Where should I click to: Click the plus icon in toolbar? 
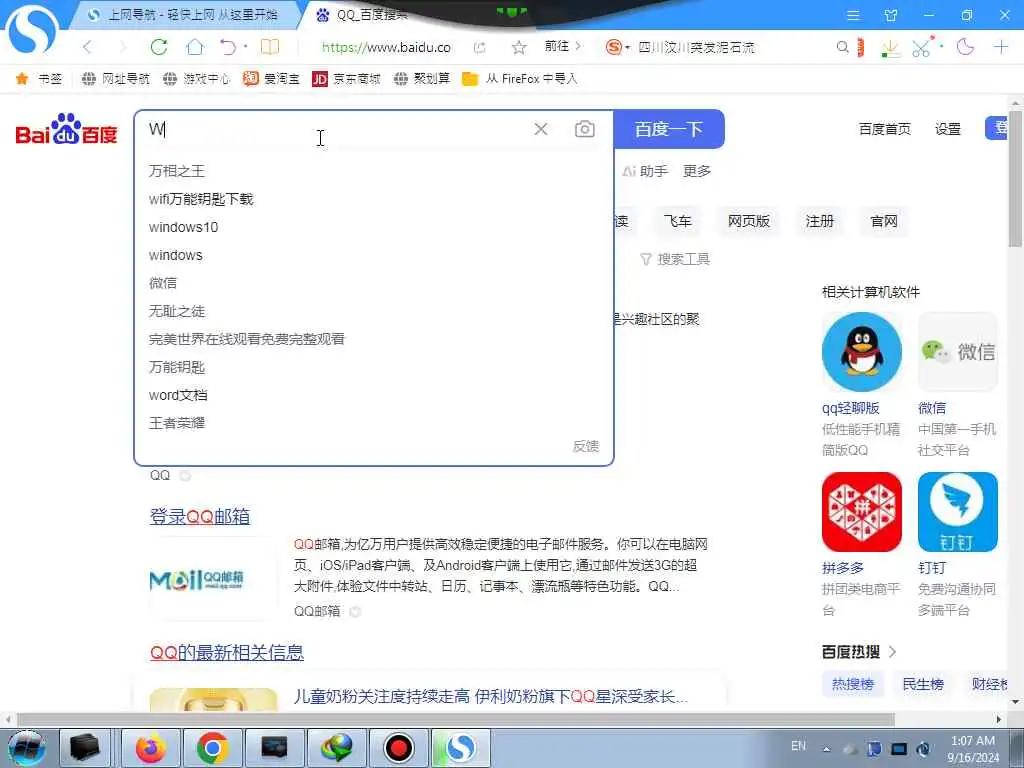click(1000, 47)
